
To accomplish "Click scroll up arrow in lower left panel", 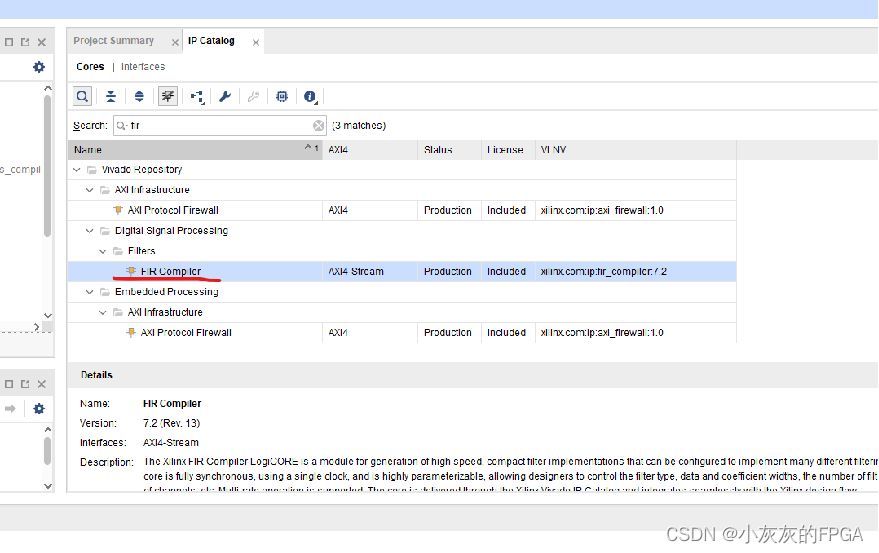I will point(48,430).
